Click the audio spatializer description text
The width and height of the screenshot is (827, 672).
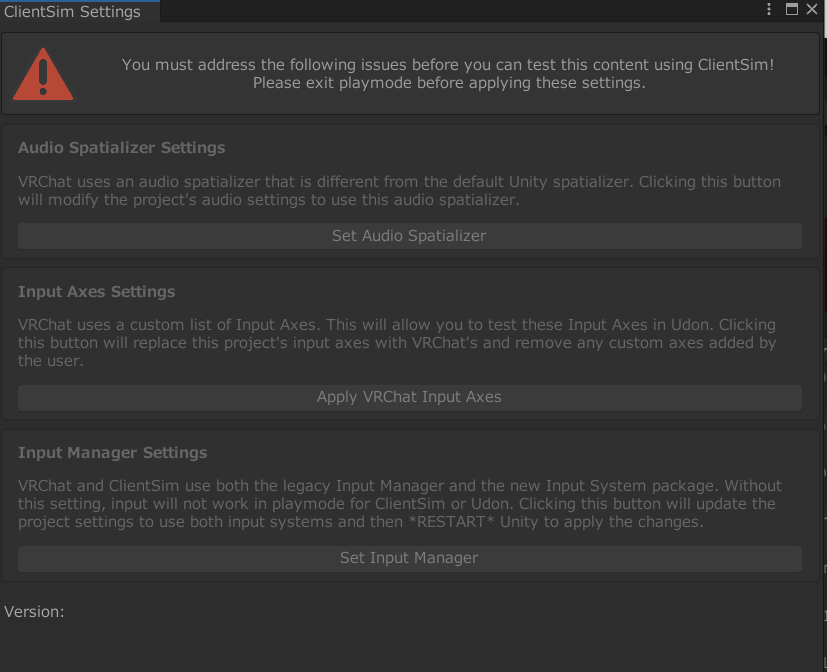coord(399,190)
